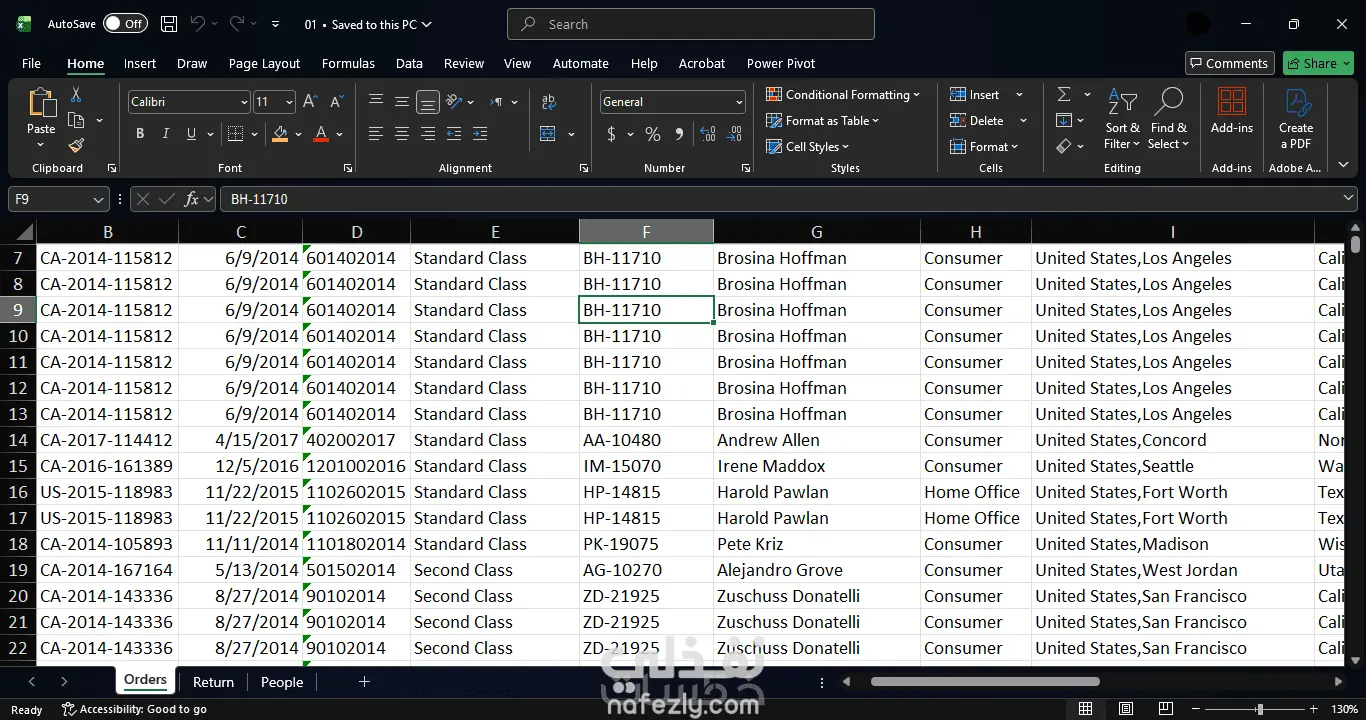The height and width of the screenshot is (720, 1366).
Task: Expand Cell Styles menu
Action: pos(808,147)
